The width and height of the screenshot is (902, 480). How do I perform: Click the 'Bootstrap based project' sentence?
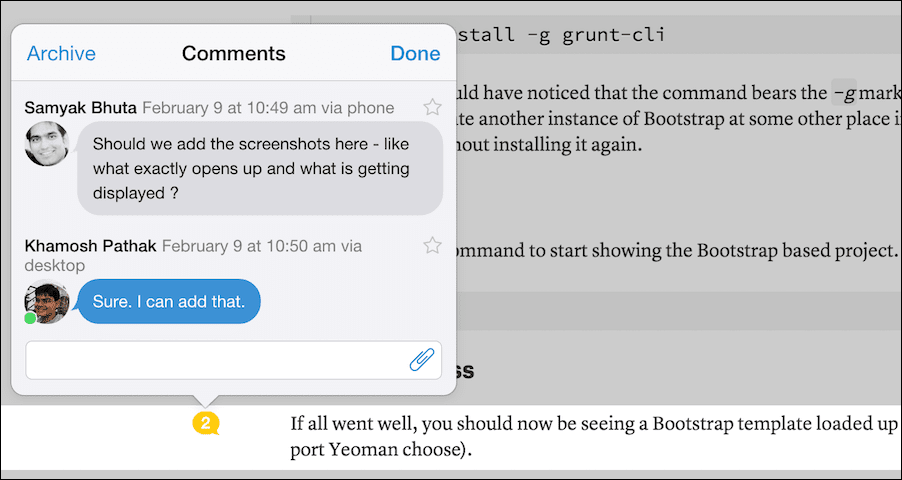673,252
